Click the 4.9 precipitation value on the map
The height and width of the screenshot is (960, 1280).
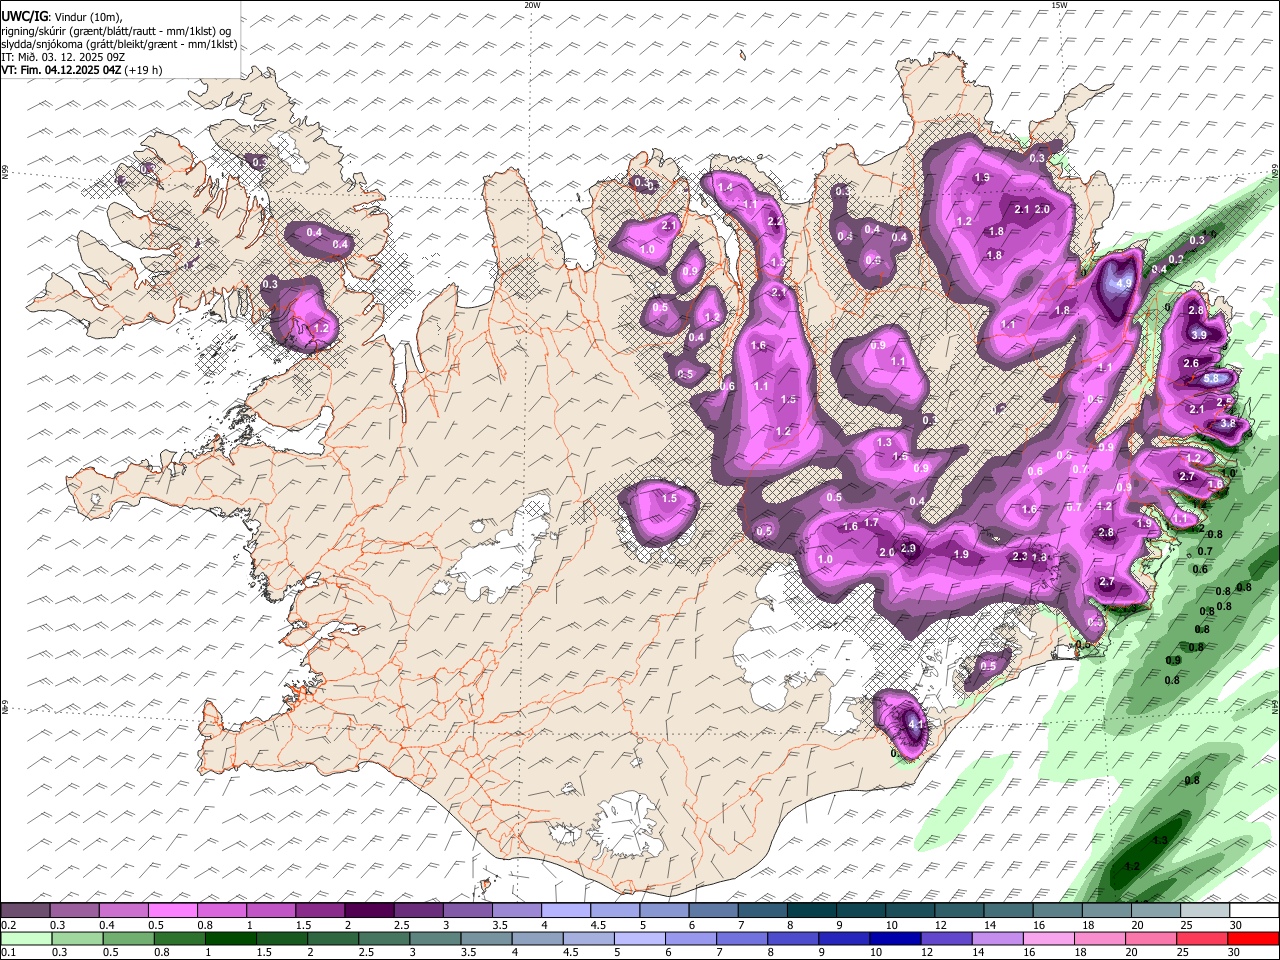click(1123, 283)
